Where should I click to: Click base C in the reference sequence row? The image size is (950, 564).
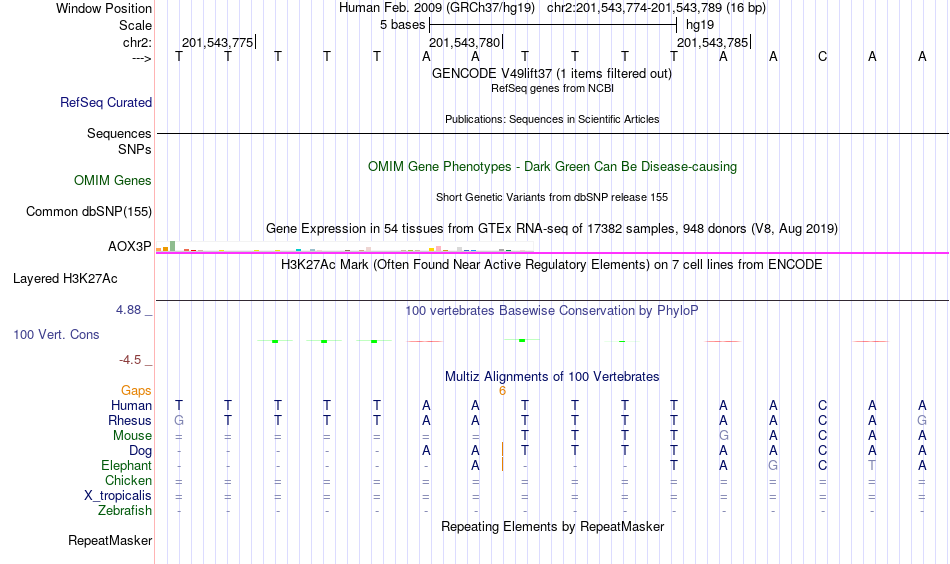tap(822, 57)
